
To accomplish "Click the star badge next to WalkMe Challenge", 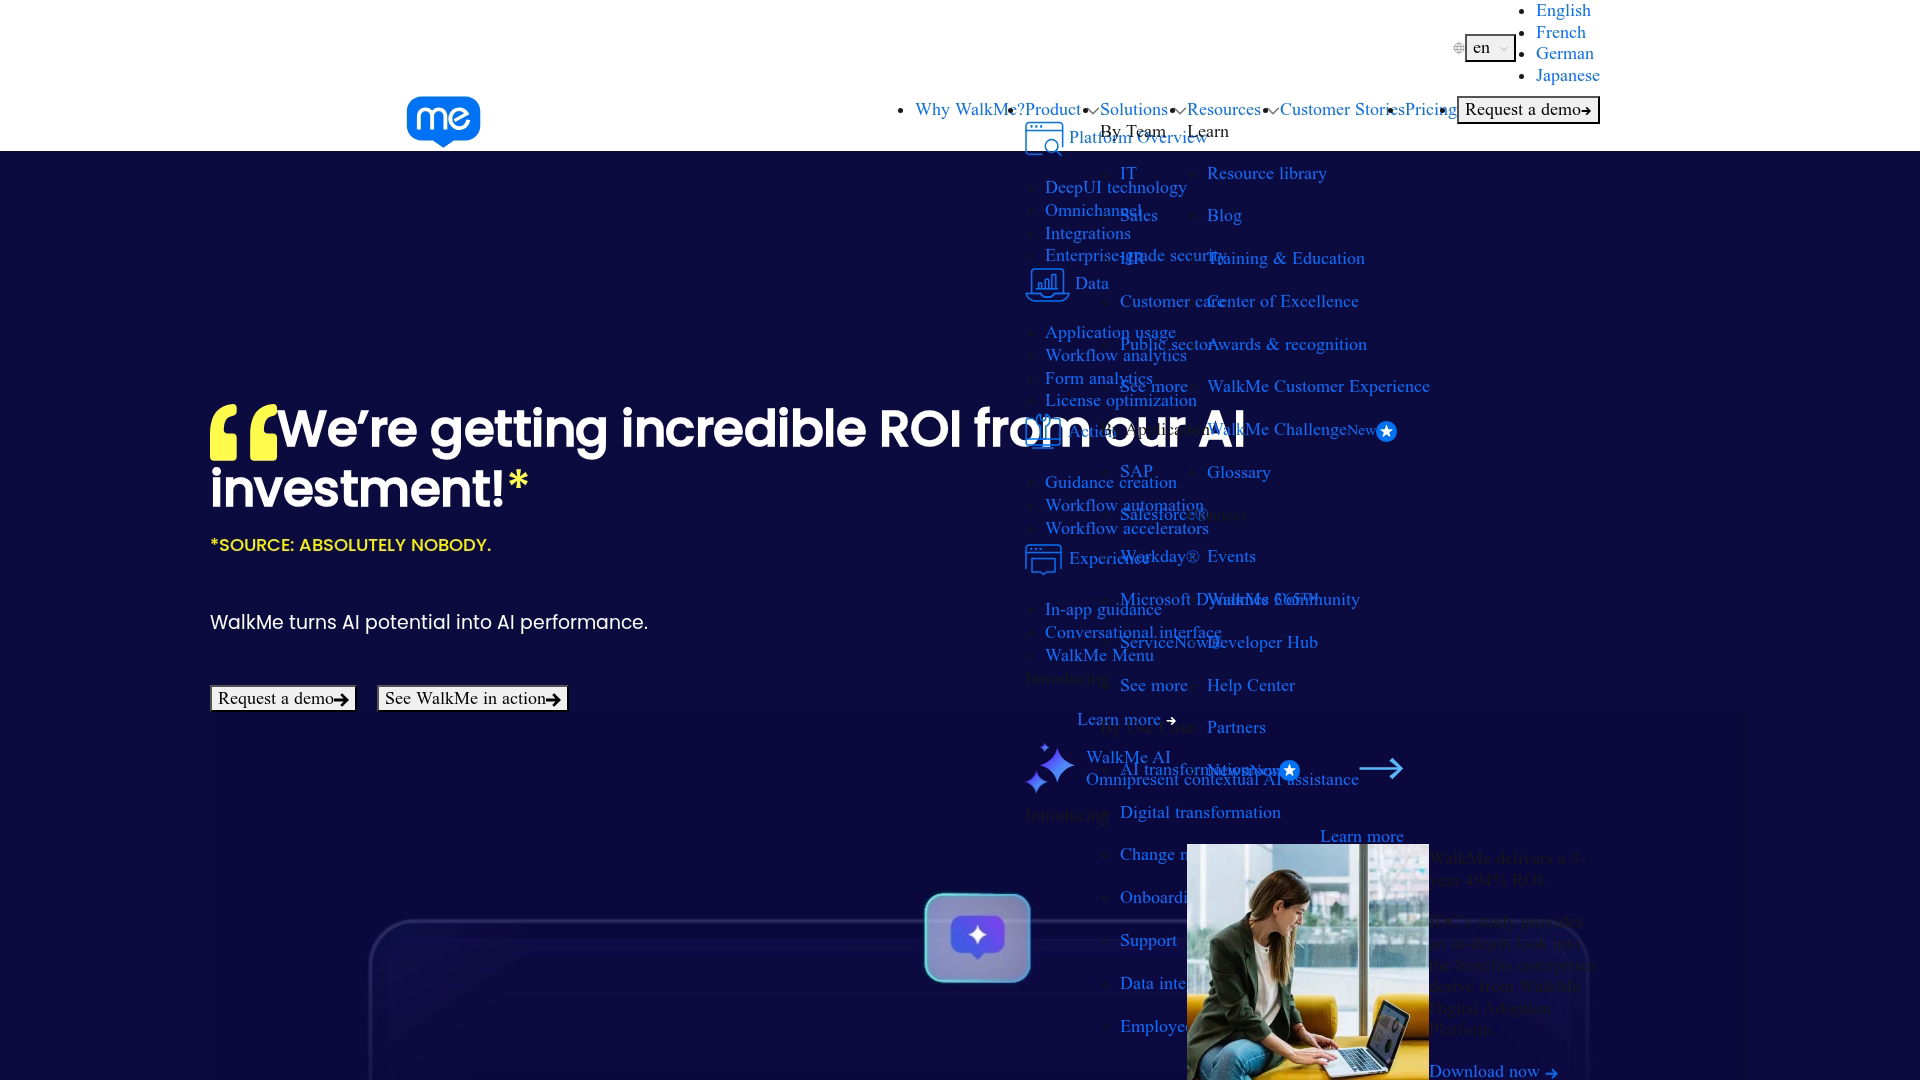I will [x=1386, y=431].
